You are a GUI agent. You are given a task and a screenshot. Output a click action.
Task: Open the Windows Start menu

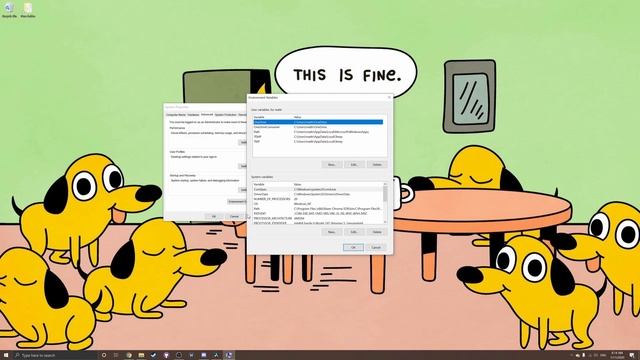[x=6, y=355]
